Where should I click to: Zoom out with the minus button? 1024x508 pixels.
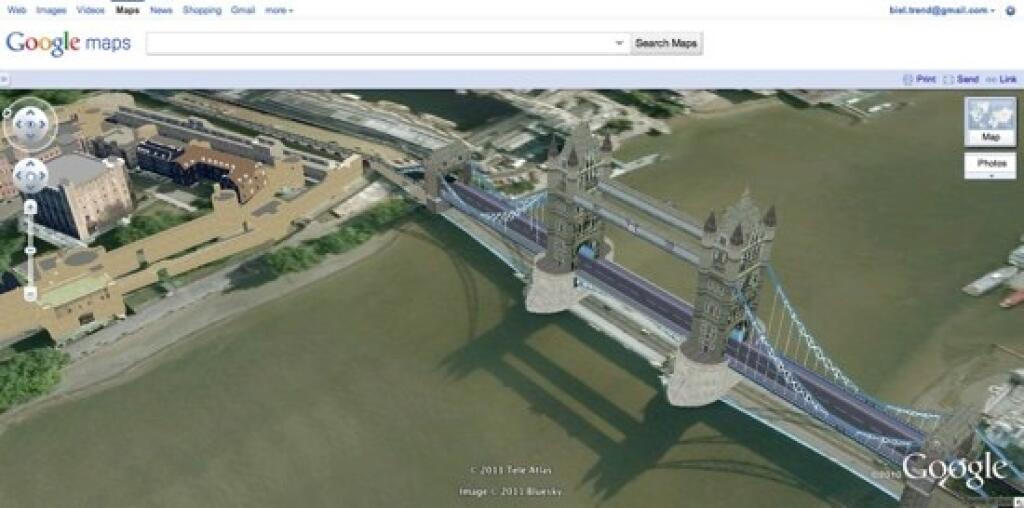click(31, 294)
